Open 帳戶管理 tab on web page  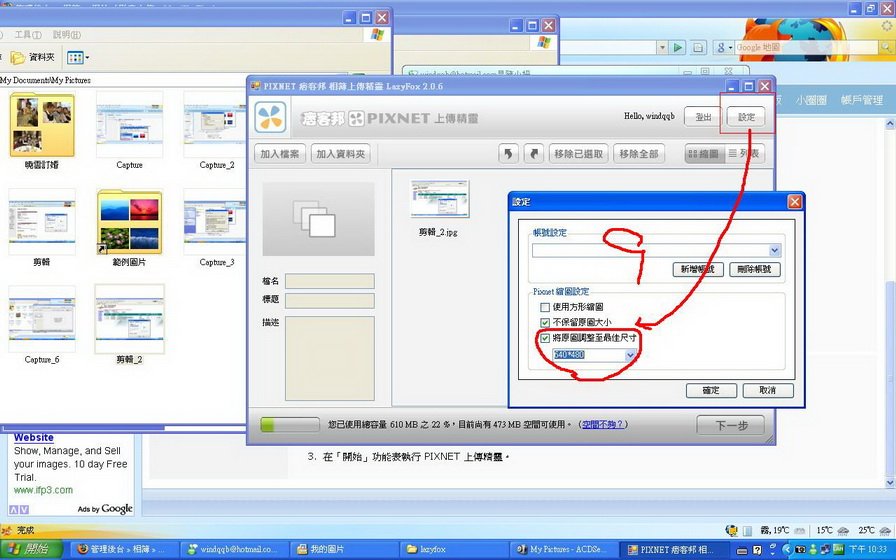(x=862, y=100)
